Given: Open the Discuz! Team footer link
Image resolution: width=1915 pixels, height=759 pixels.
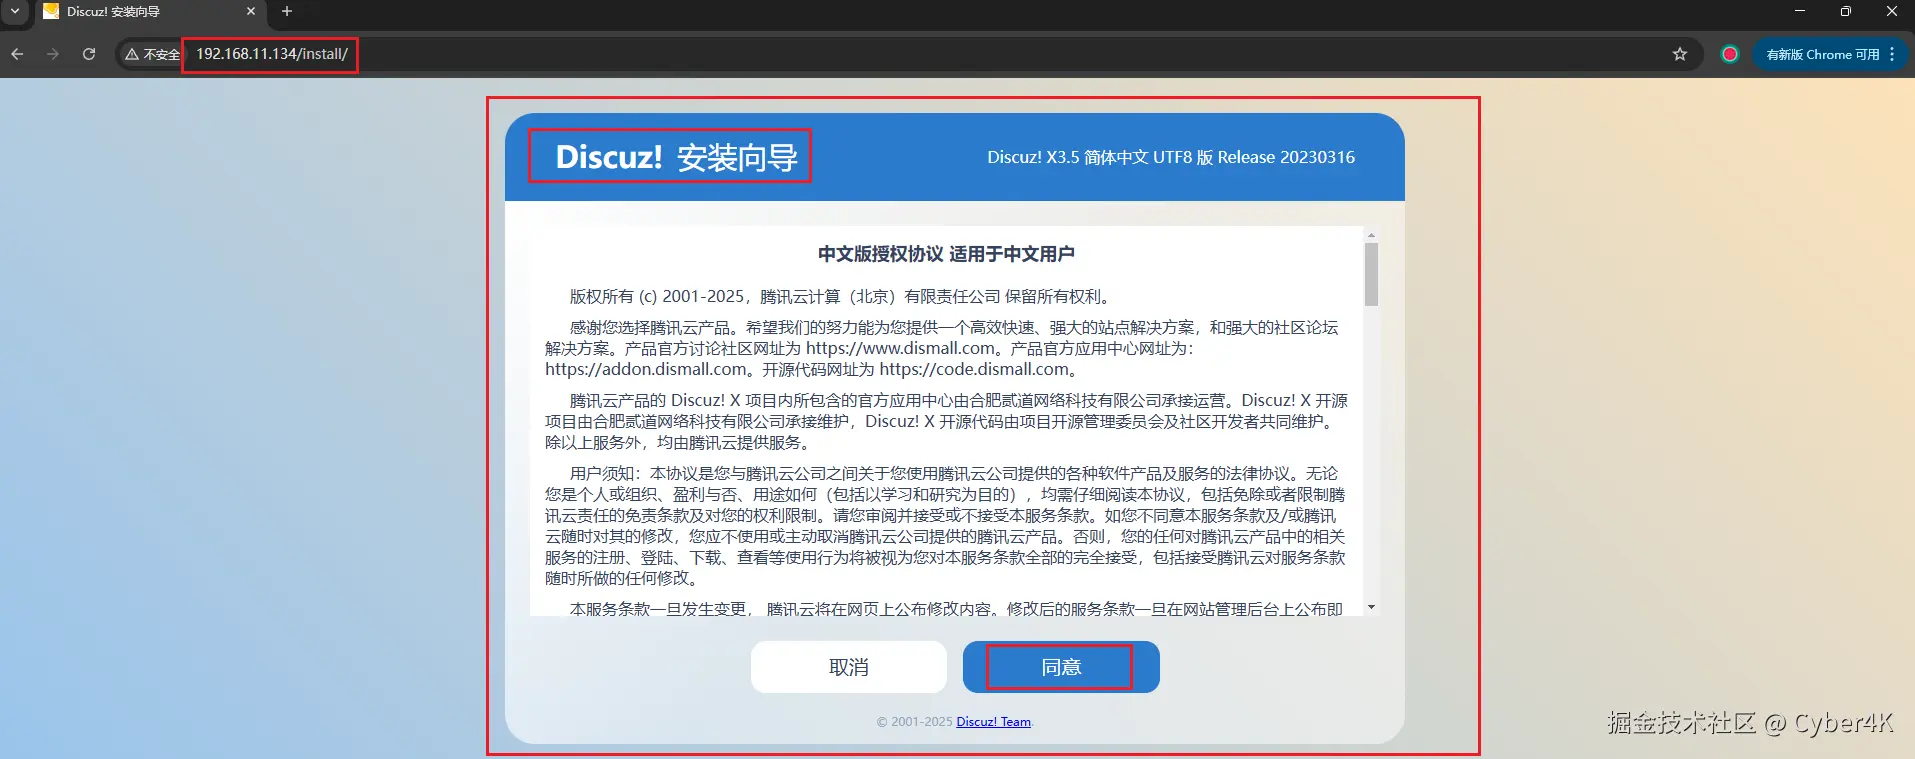Looking at the screenshot, I should [x=993, y=722].
